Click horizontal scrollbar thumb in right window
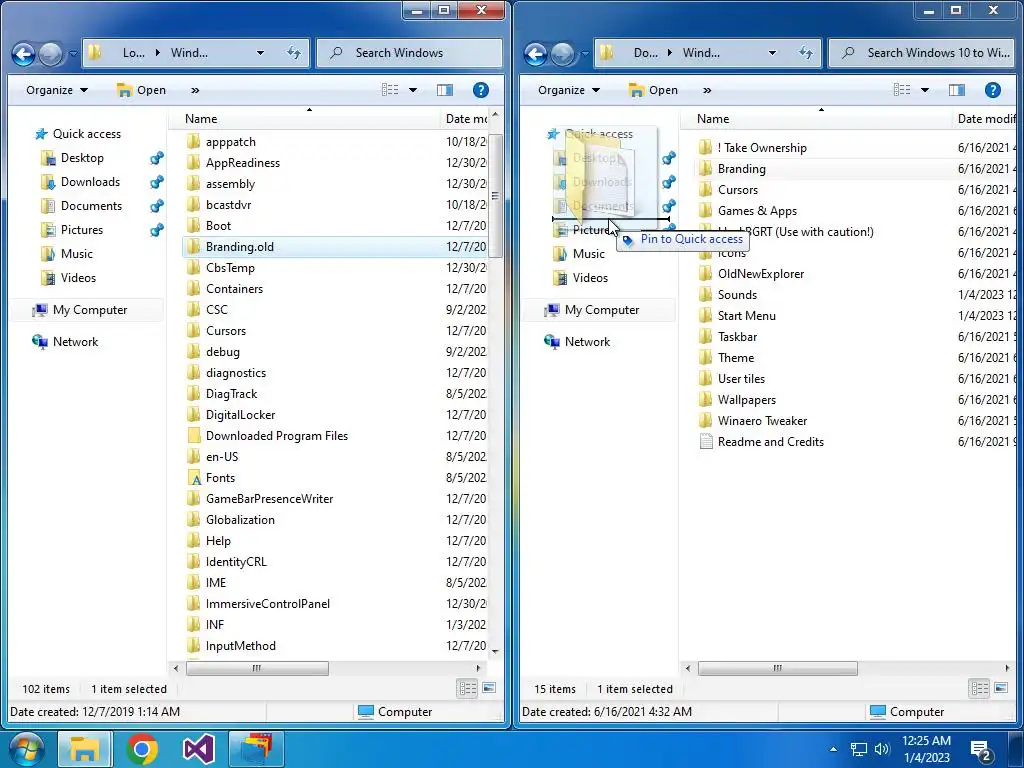Screen dimensions: 1024x768 point(777,668)
